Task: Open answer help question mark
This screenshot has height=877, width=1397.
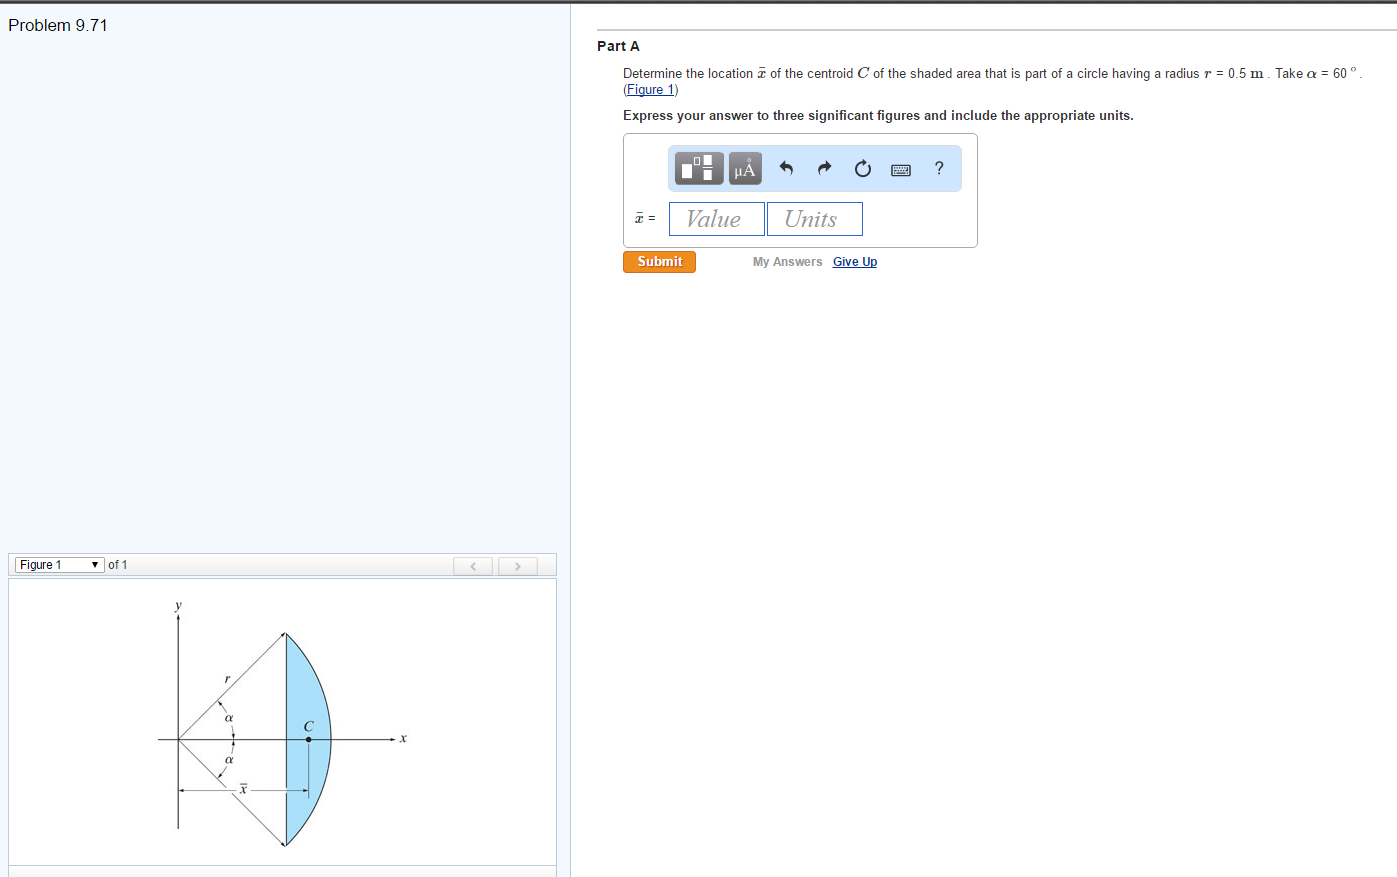Action: [x=939, y=168]
